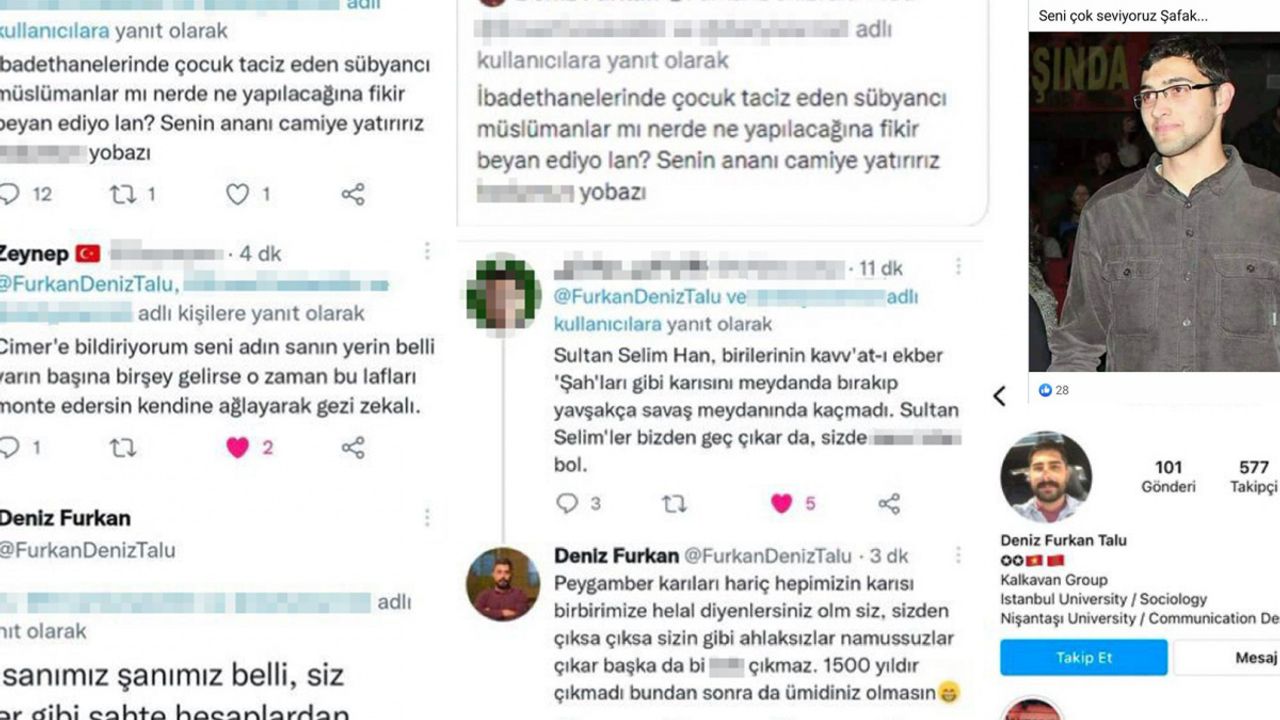Image resolution: width=1280 pixels, height=720 pixels.
Task: Open more options on Deniz Furkan's left tweet
Action: [427, 517]
